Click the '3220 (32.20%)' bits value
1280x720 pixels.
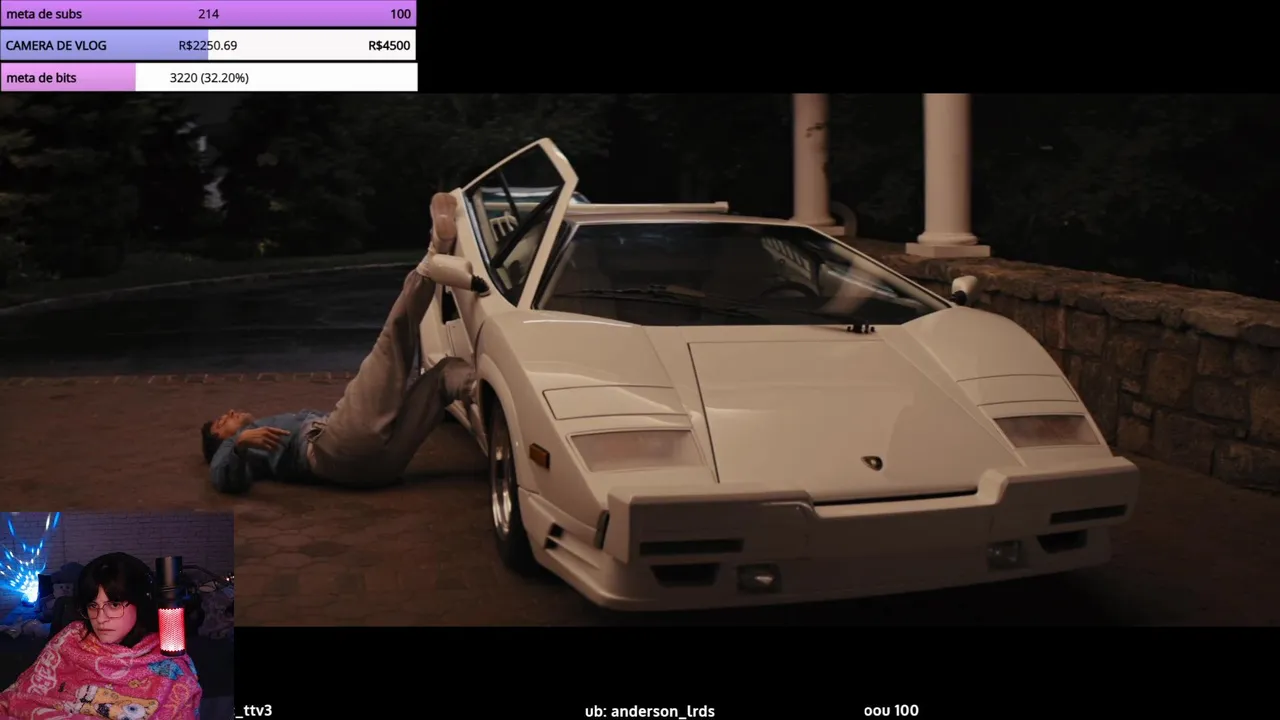(x=209, y=77)
